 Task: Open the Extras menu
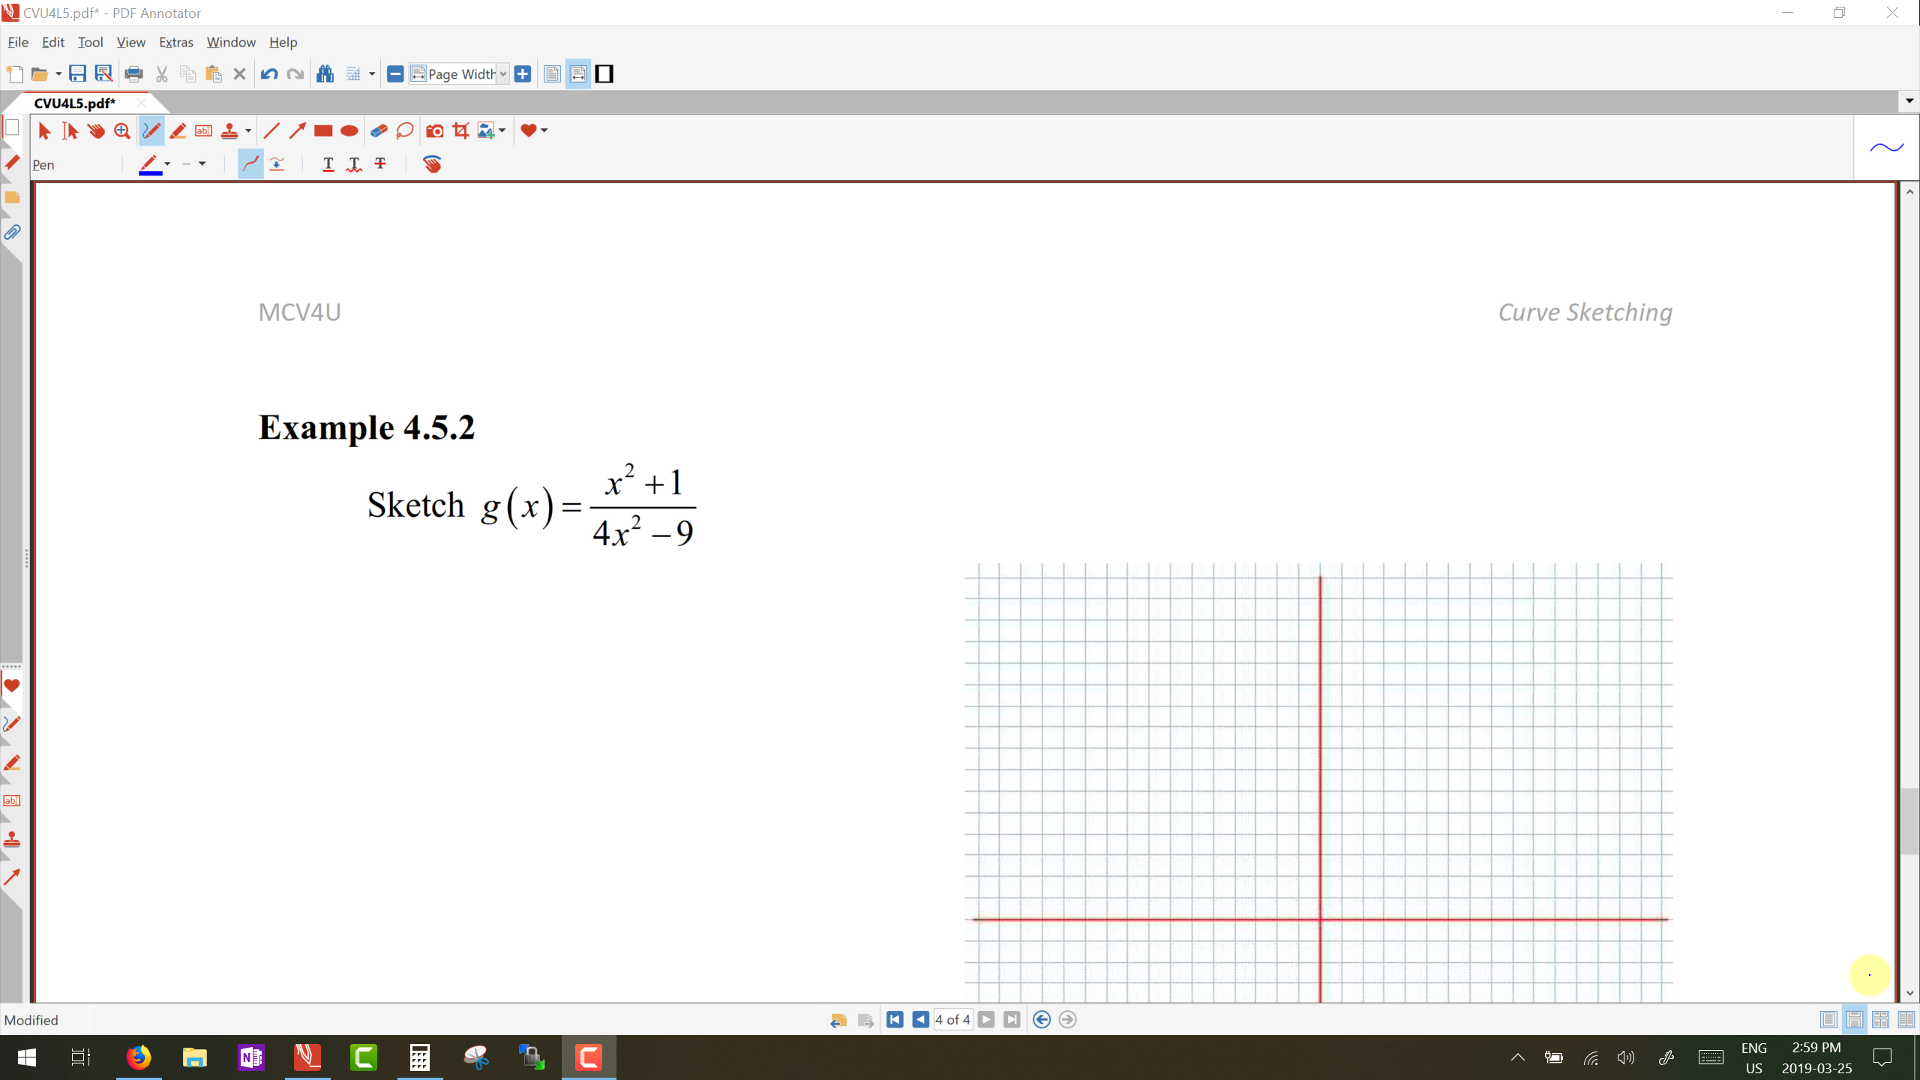pyautogui.click(x=175, y=42)
